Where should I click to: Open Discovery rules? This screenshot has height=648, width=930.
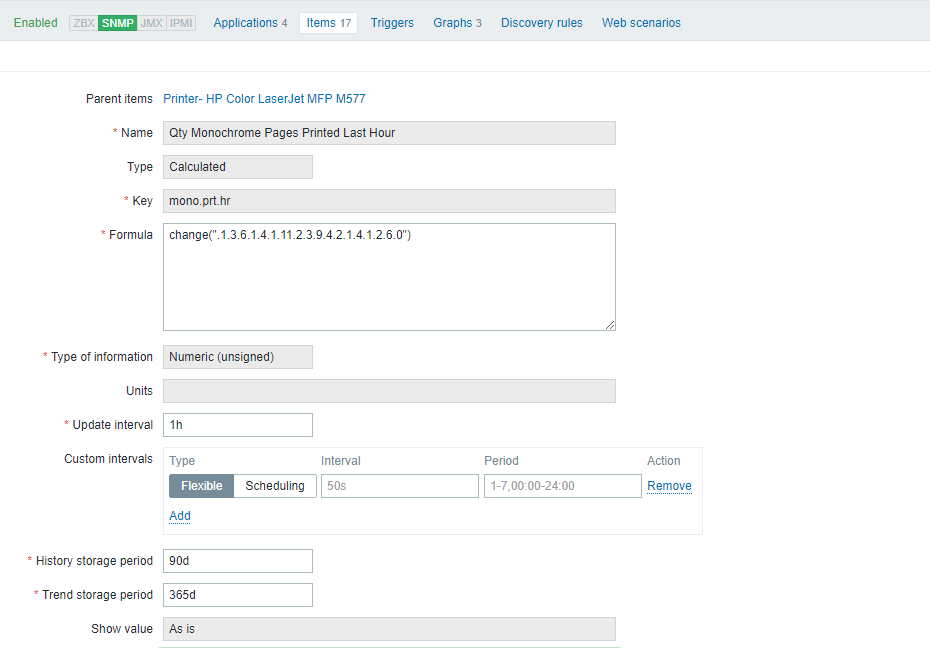click(541, 22)
